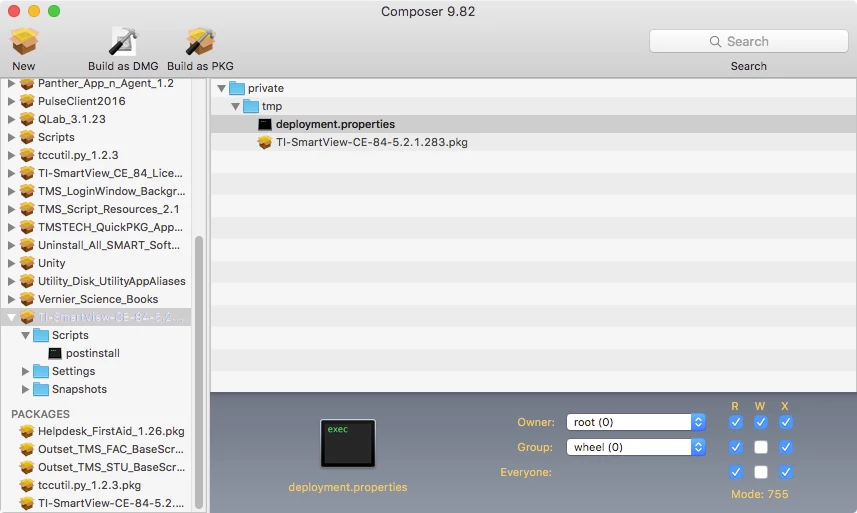Select the TMSTECH_QuickPKG_App... package icon
This screenshot has height=513, width=857.
[27, 227]
